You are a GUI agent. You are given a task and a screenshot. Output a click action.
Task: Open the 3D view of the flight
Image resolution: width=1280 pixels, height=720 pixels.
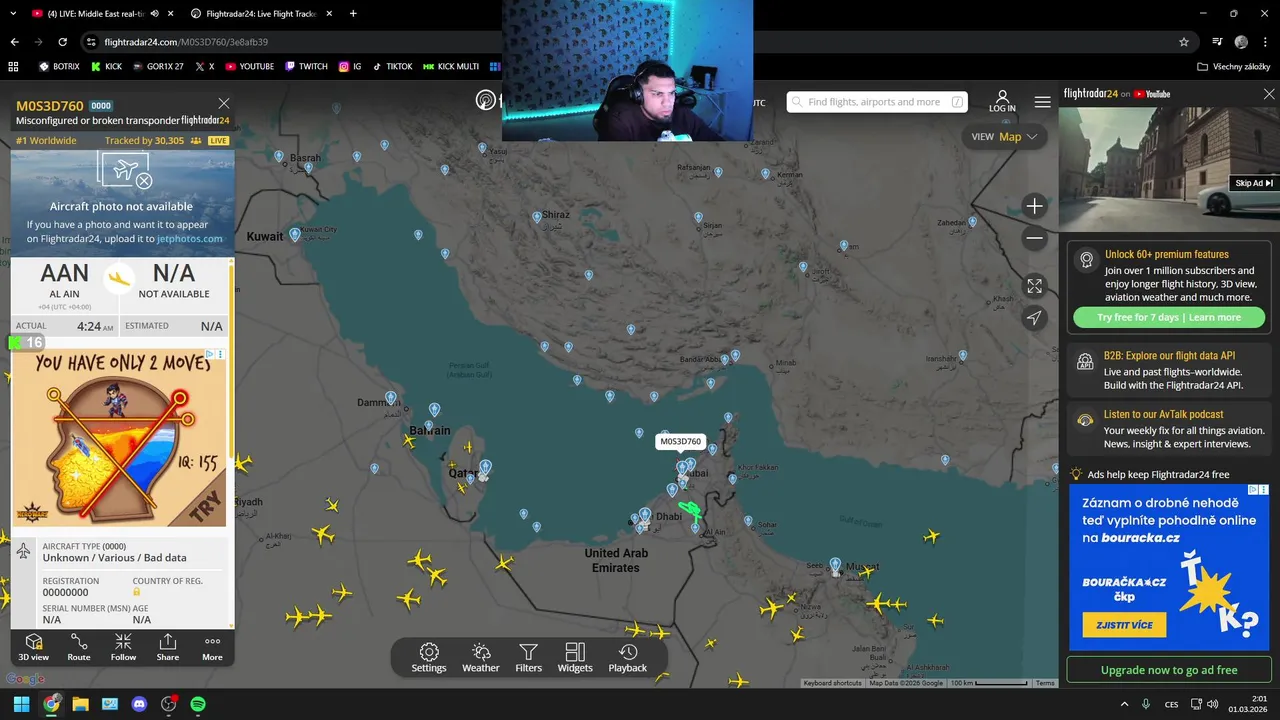pos(33,647)
